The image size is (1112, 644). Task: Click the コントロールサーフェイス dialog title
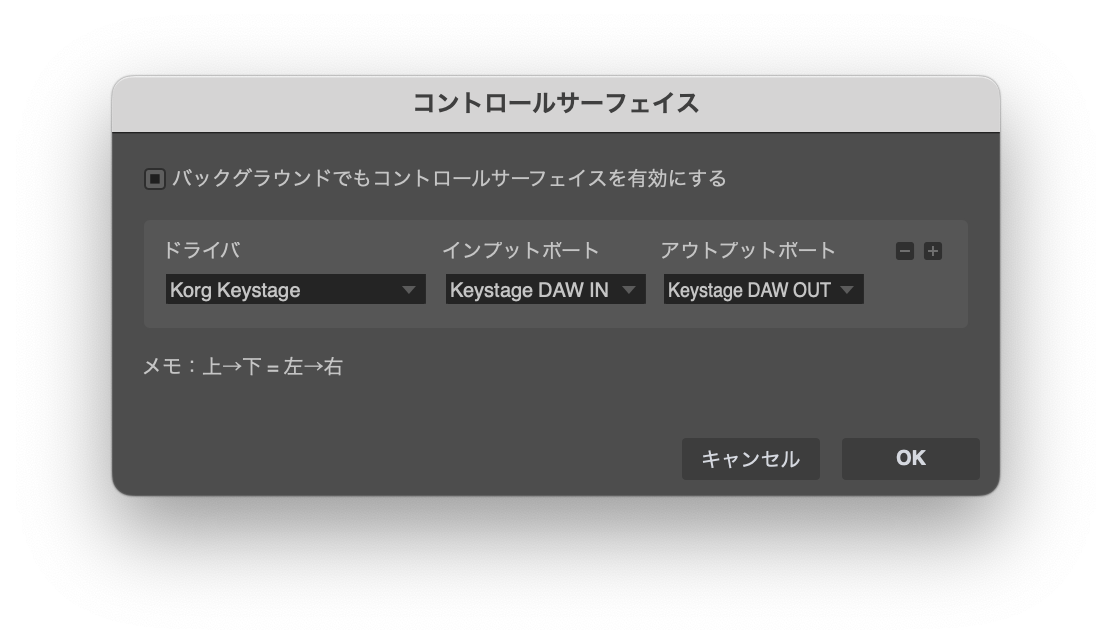[x=556, y=104]
